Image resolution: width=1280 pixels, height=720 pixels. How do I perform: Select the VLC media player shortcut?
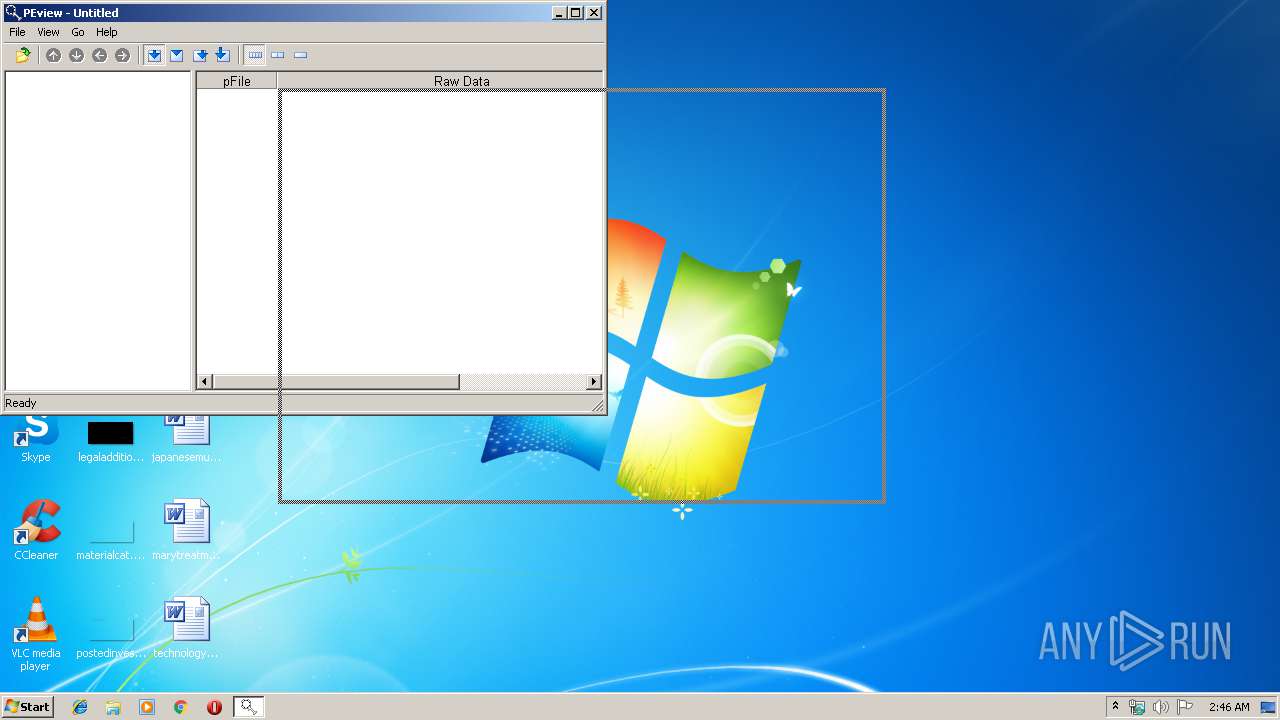[x=36, y=634]
